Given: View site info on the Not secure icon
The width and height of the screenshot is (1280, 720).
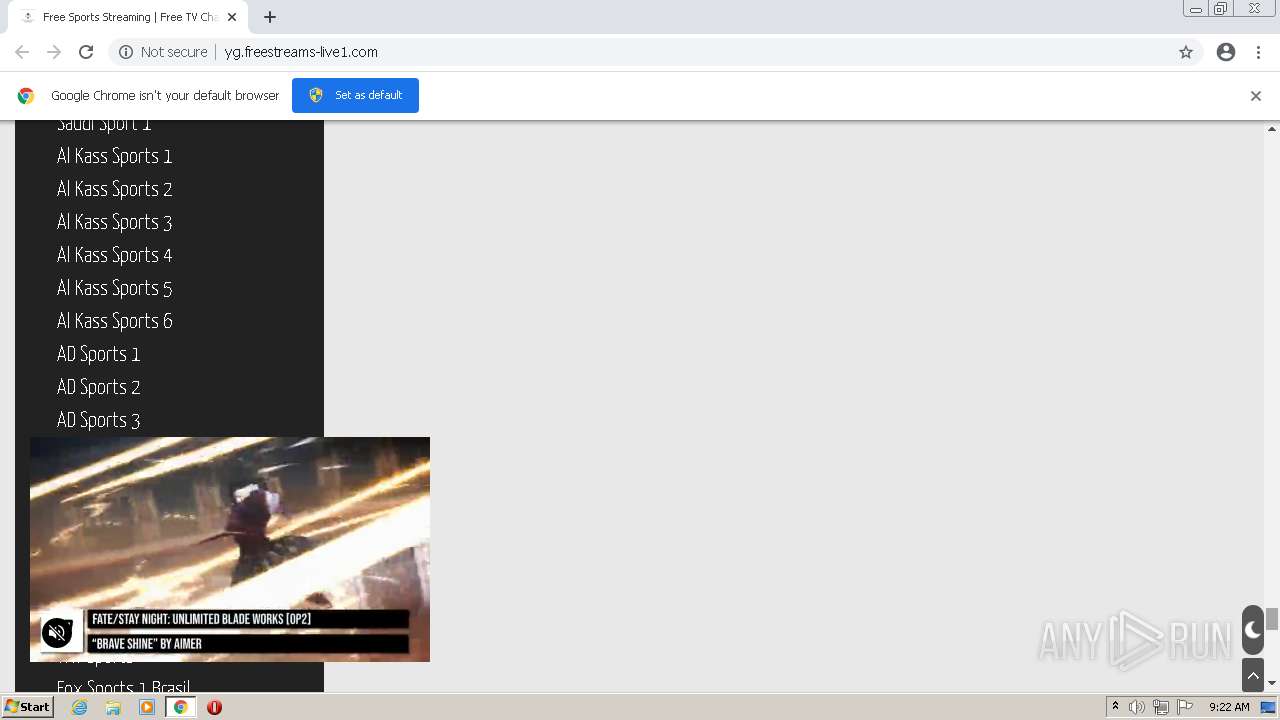Looking at the screenshot, I should (126, 52).
